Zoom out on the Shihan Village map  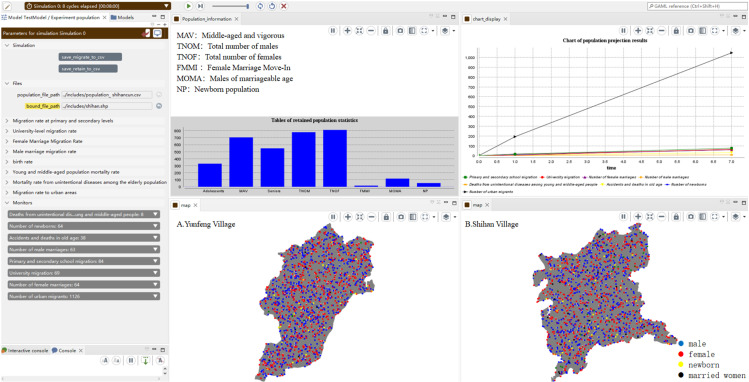click(x=662, y=217)
